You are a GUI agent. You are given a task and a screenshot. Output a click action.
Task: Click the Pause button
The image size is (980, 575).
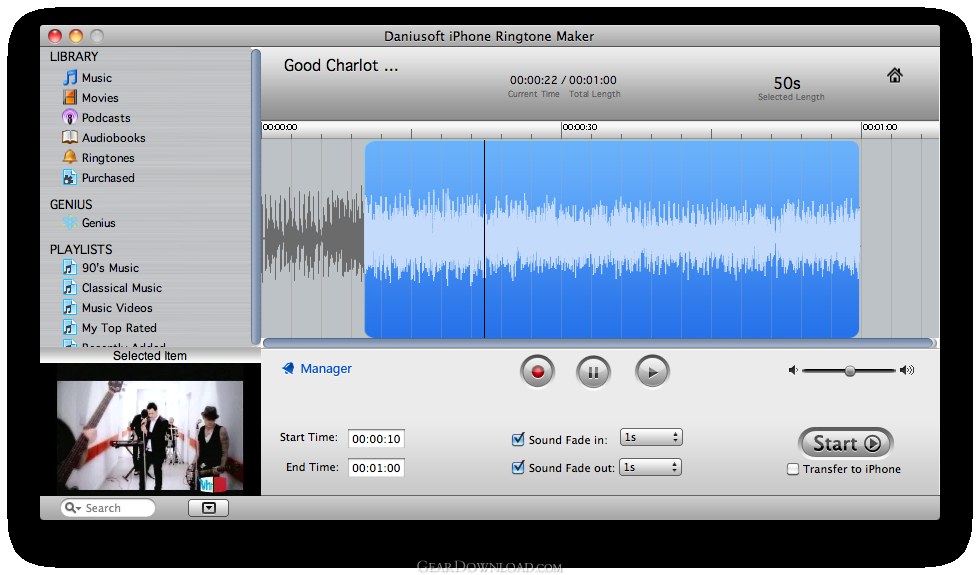pyautogui.click(x=593, y=372)
